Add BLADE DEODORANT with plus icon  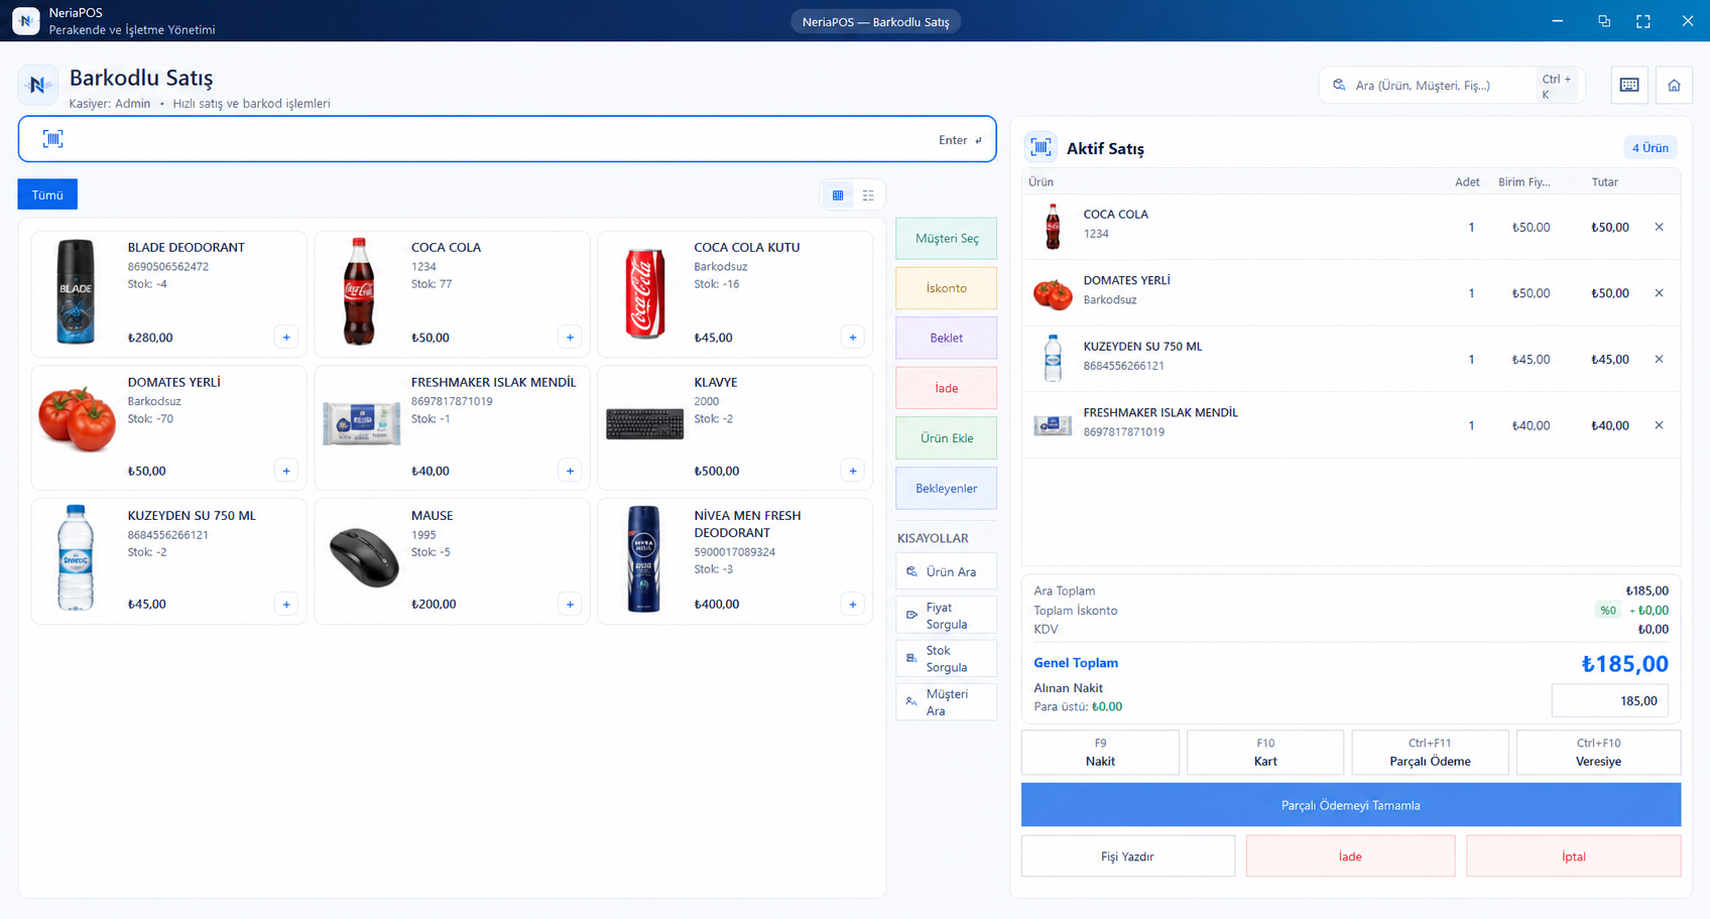286,337
